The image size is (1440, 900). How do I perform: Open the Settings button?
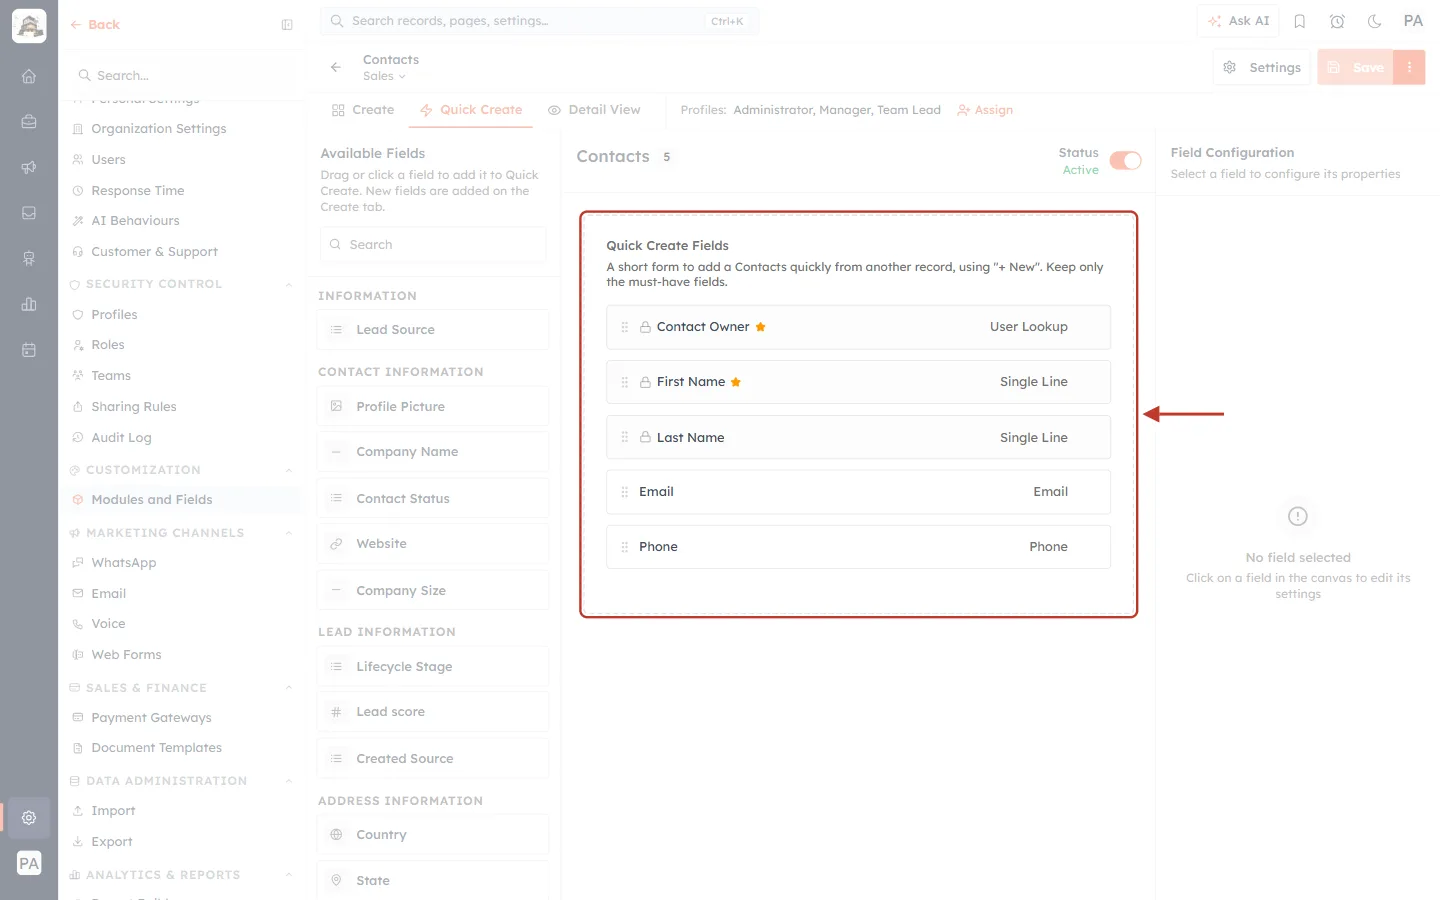[1262, 67]
